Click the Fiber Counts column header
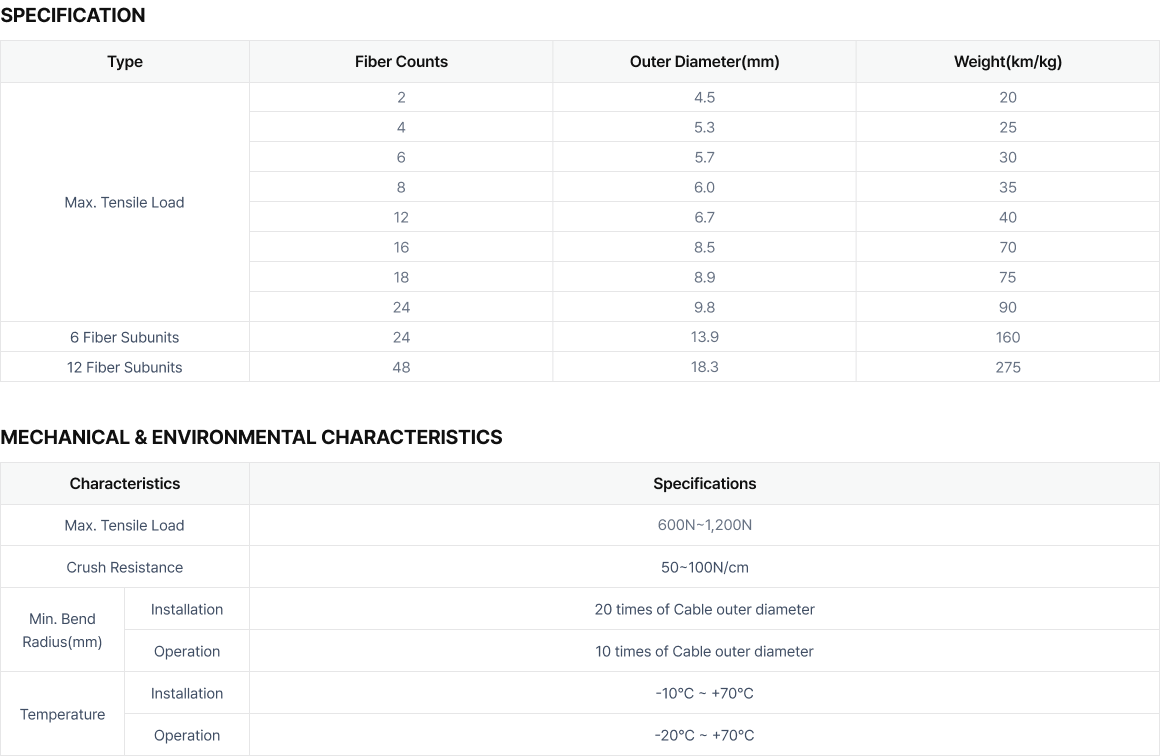The width and height of the screenshot is (1160, 756). point(401,62)
